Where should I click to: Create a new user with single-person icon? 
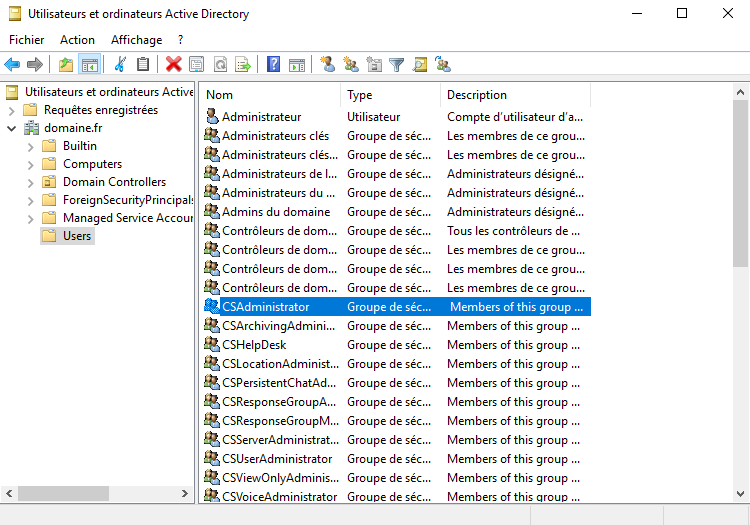[328, 64]
